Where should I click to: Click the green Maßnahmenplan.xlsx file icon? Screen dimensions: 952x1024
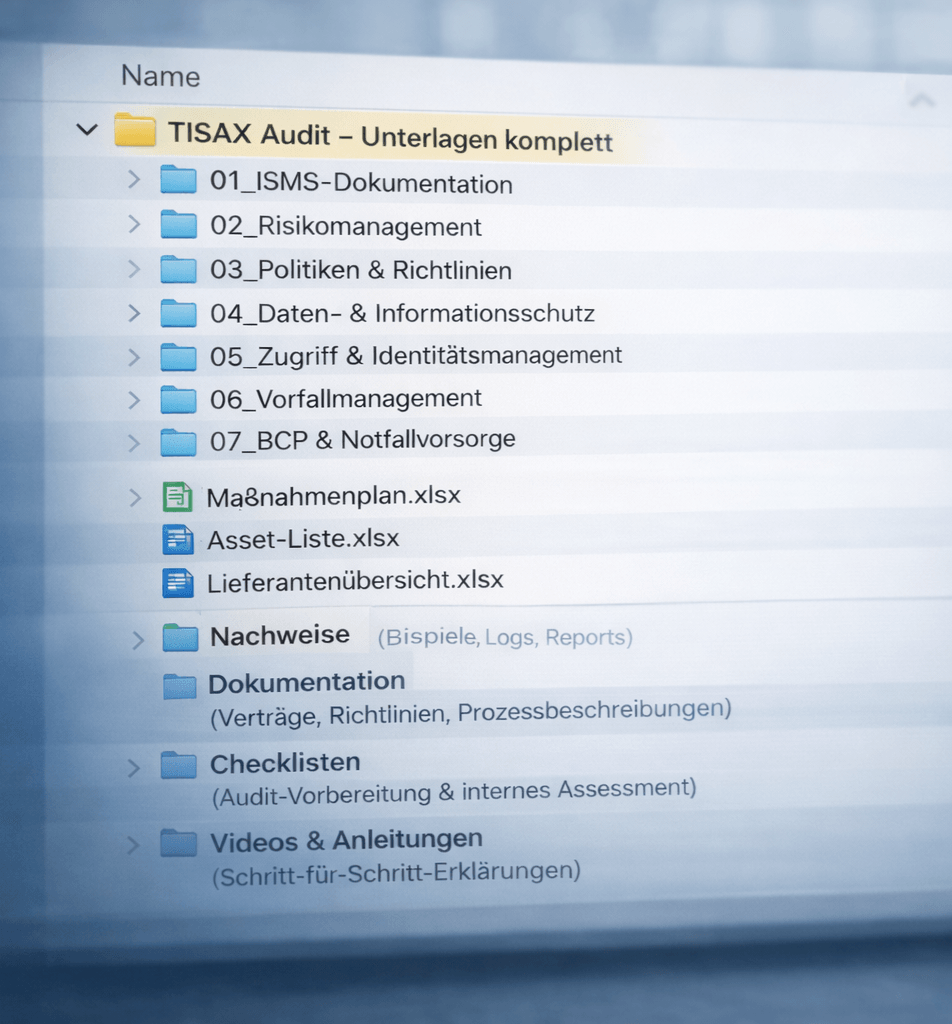[x=178, y=497]
